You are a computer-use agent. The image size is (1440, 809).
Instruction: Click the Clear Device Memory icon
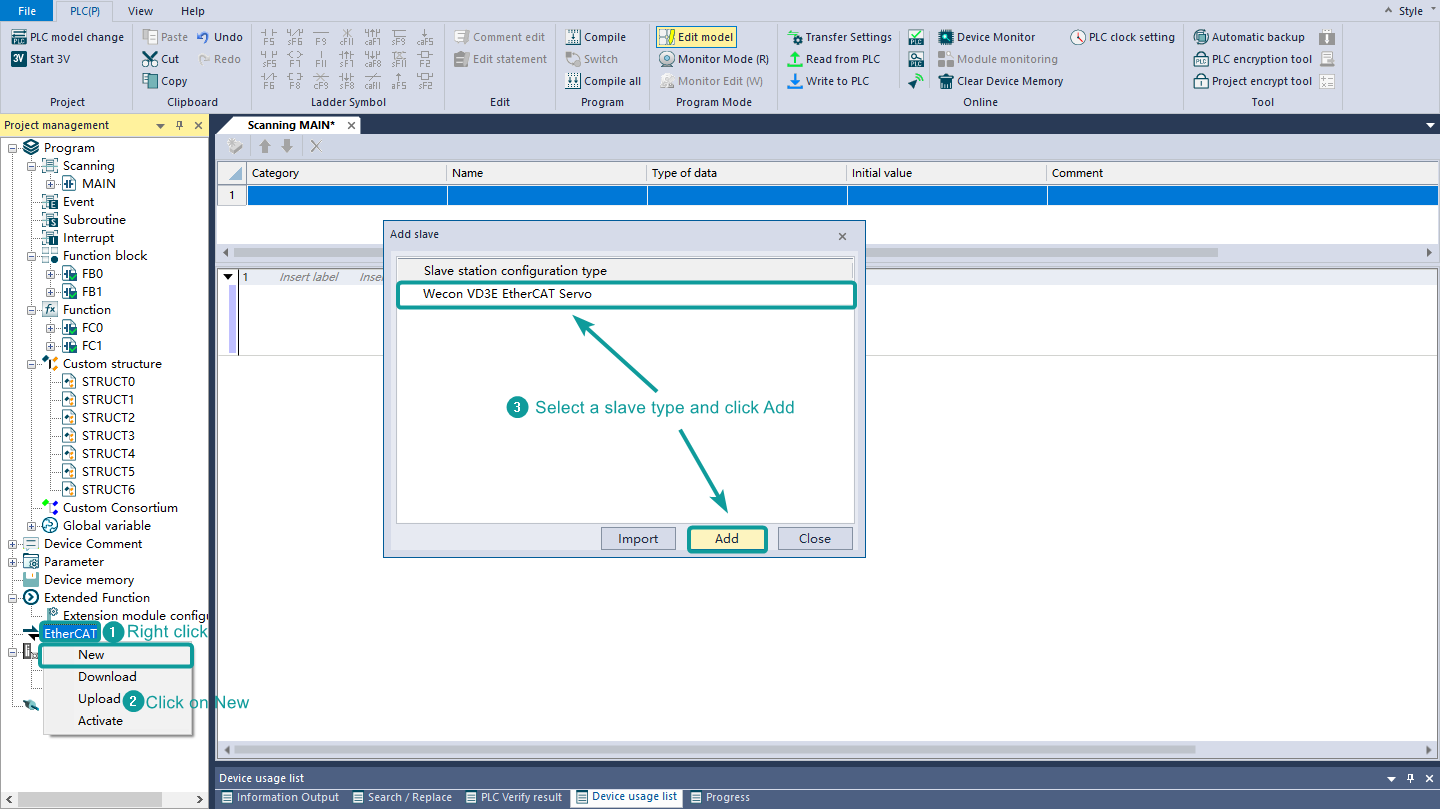tap(946, 81)
